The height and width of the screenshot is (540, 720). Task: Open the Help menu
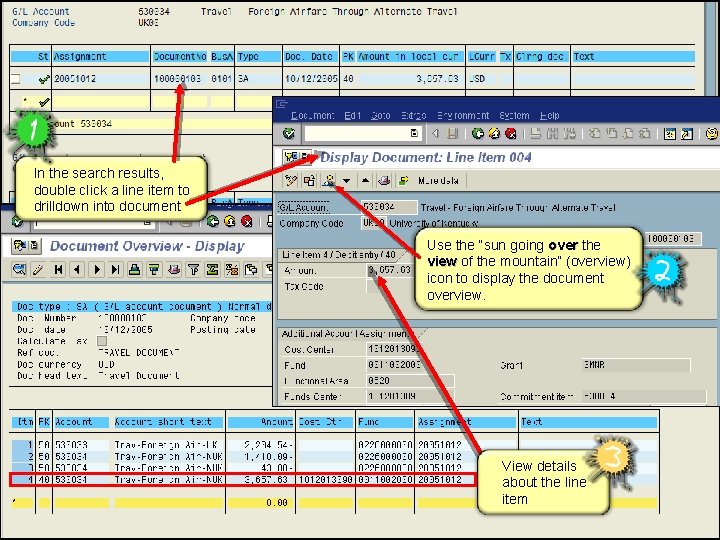[x=550, y=116]
